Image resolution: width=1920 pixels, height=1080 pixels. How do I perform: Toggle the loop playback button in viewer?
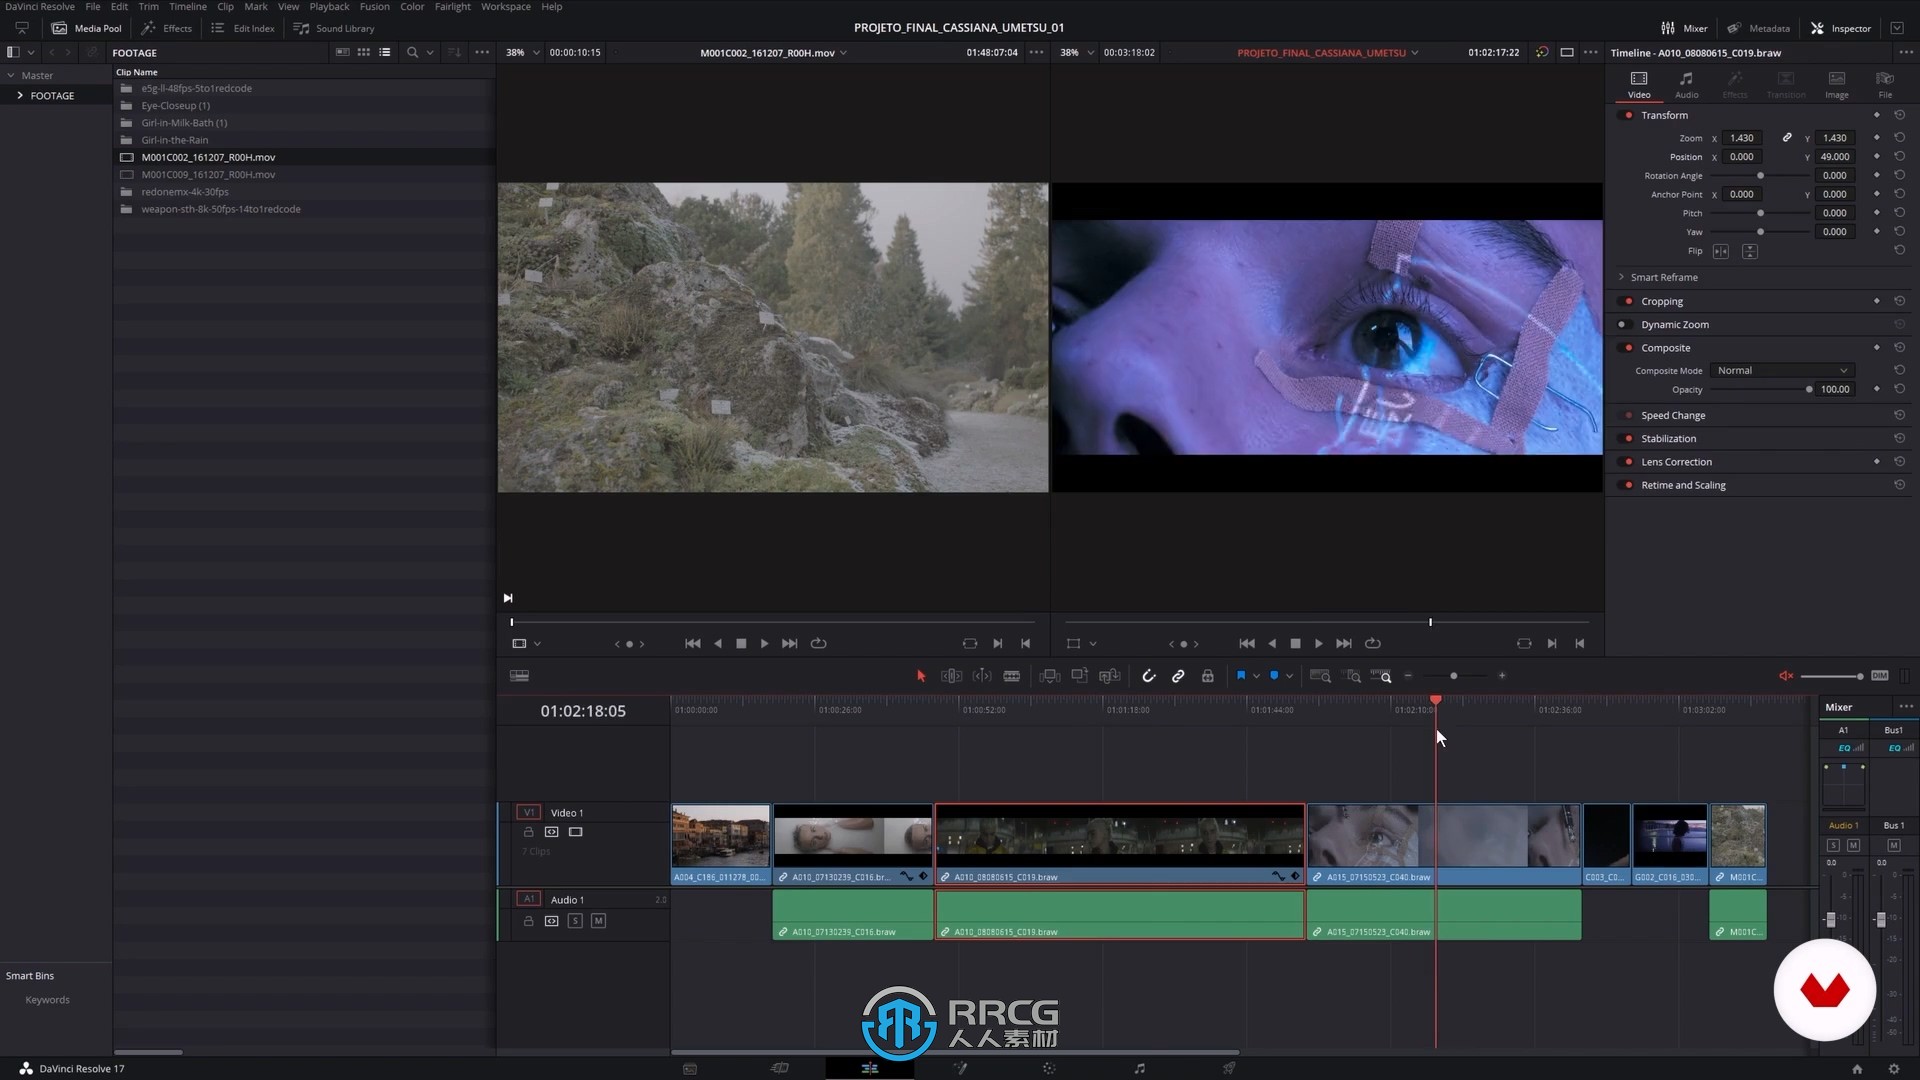819,644
